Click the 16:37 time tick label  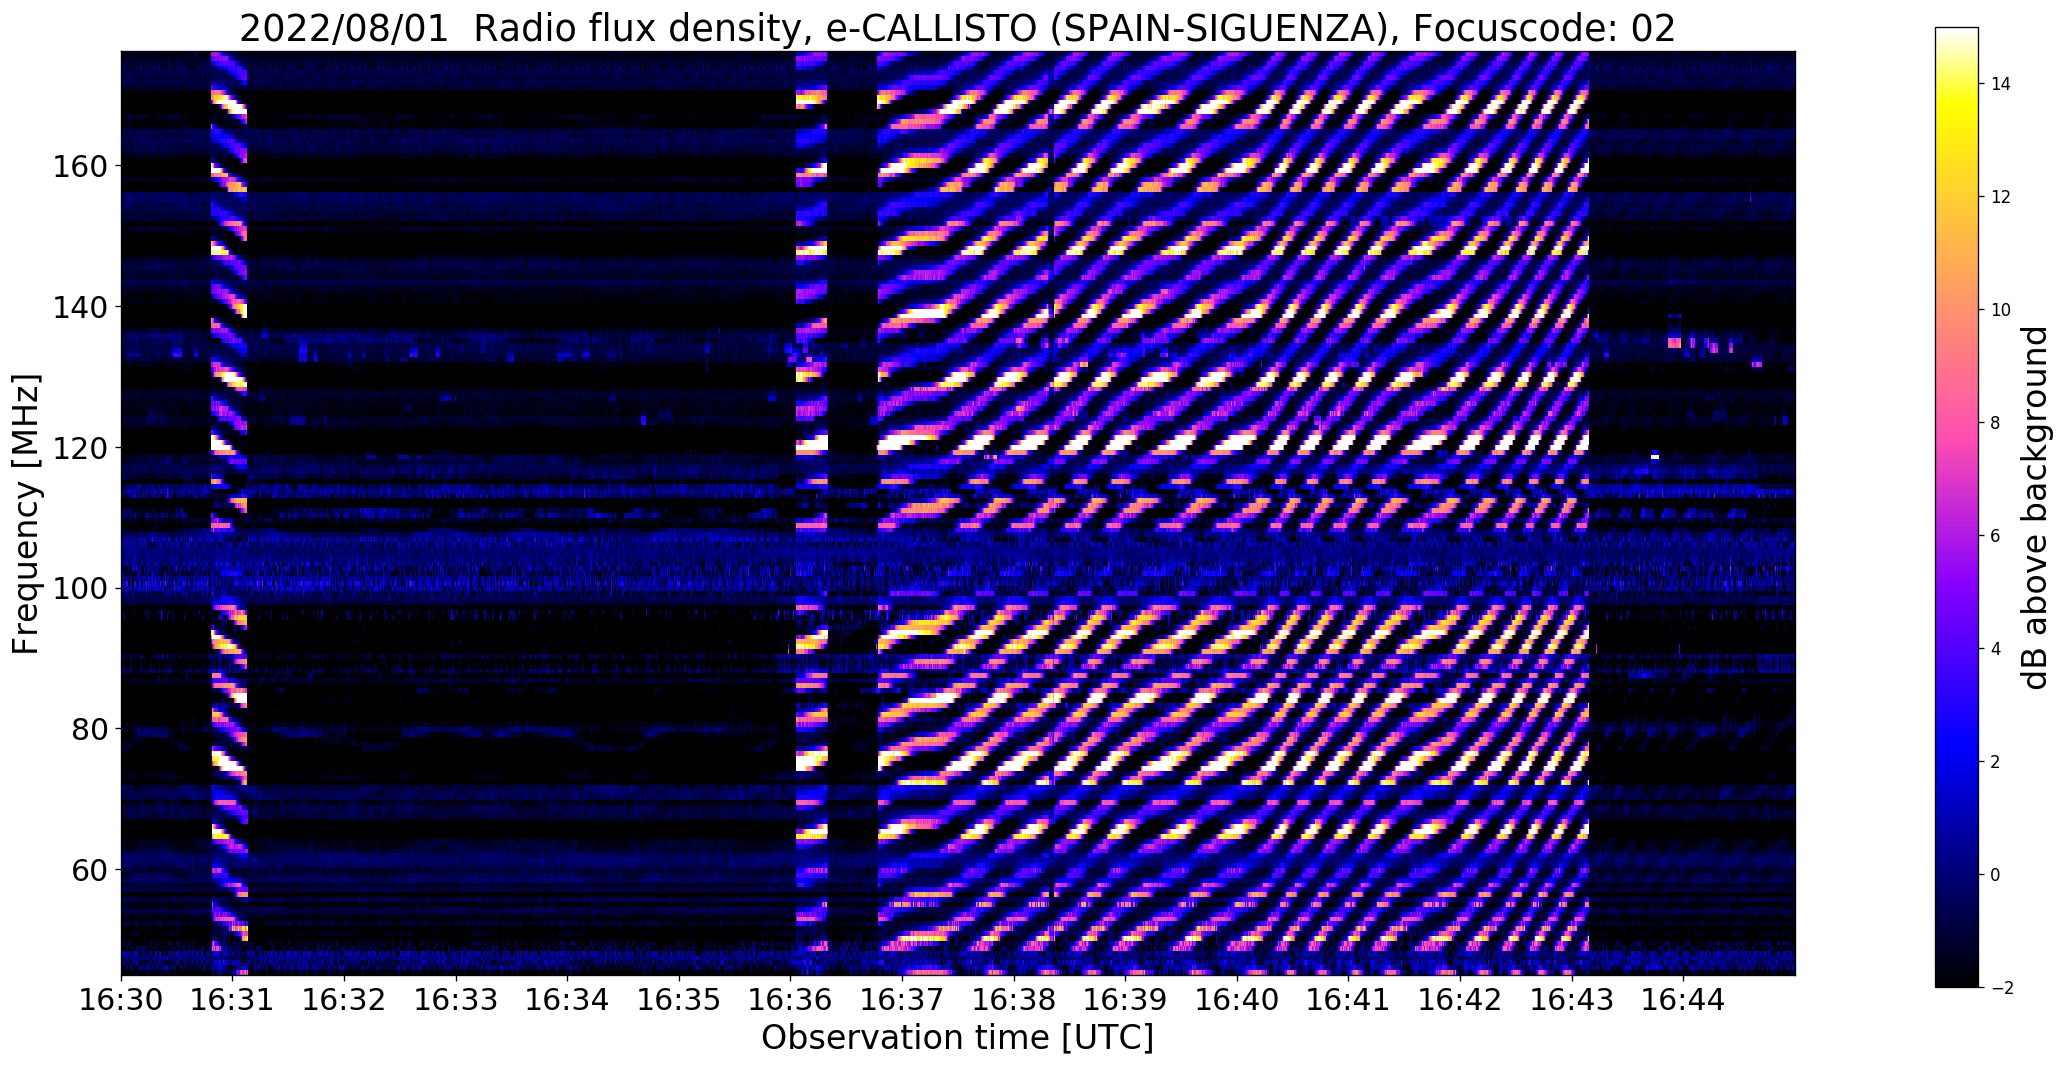tap(902, 1000)
